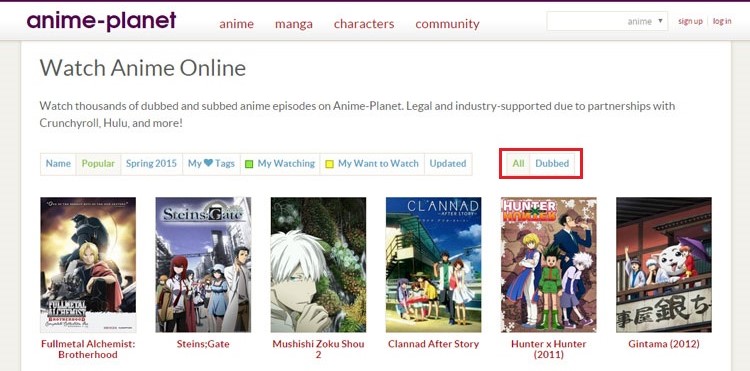Toggle the My Watching filter
Screen dimensions: 750x371
(x=280, y=164)
